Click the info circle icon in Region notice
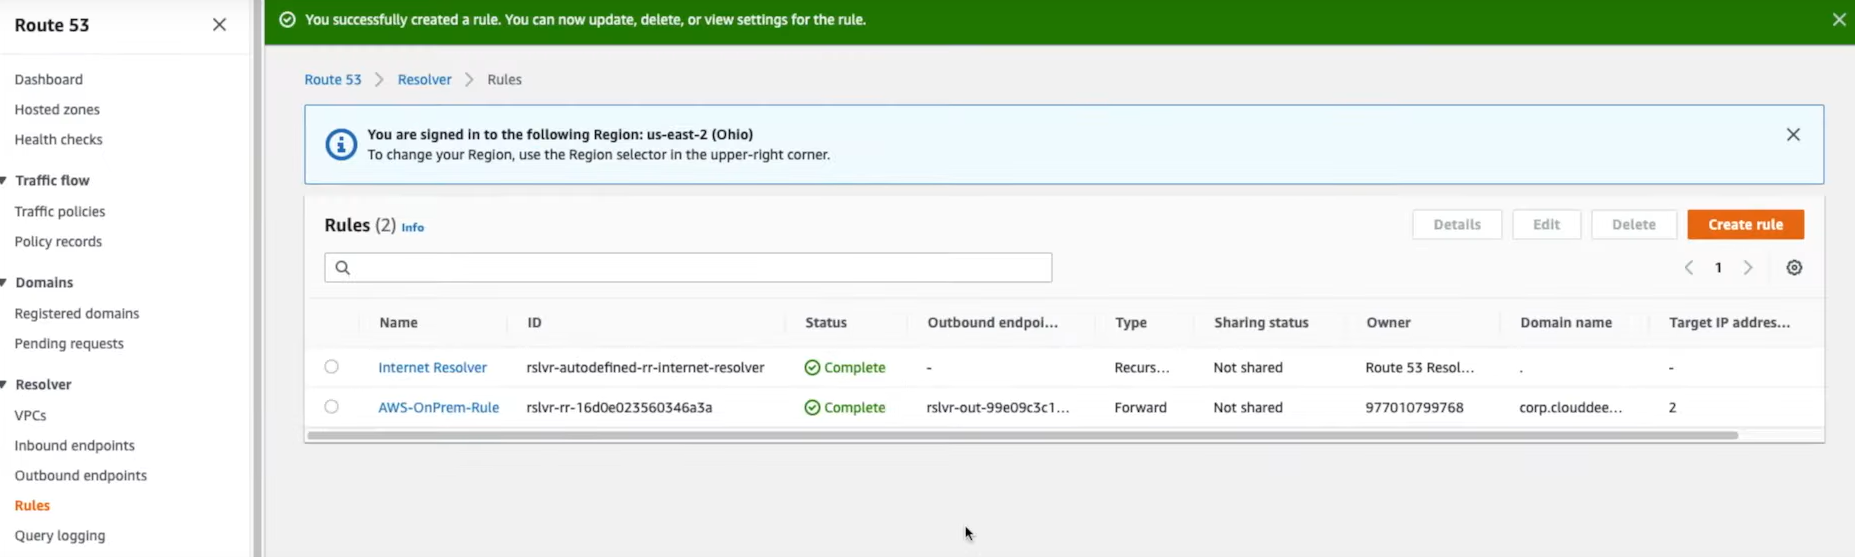Viewport: 1855px width, 557px height. [x=341, y=144]
